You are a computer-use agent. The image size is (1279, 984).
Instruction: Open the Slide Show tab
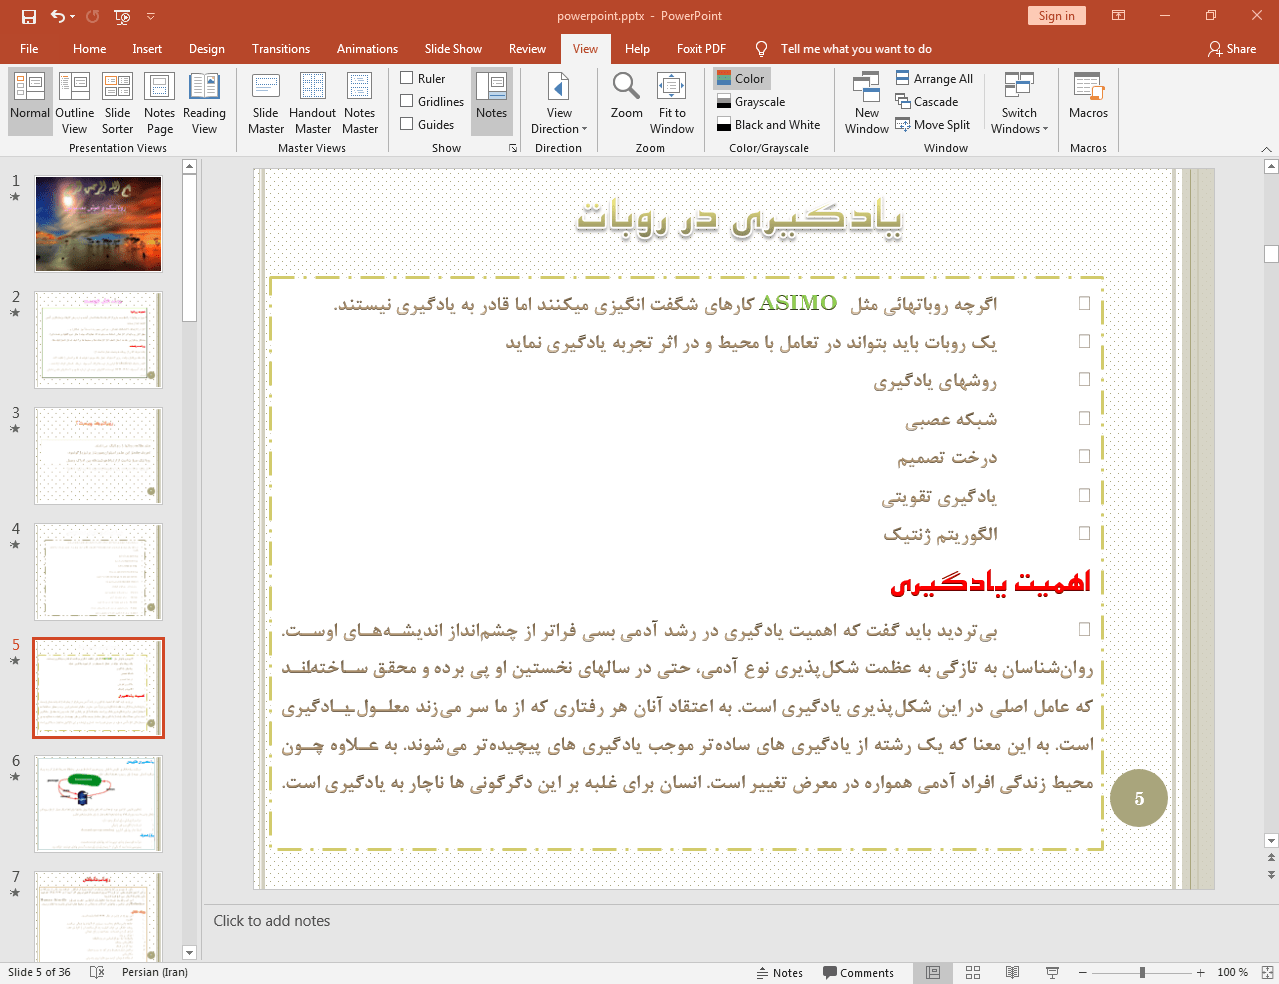pos(453,48)
